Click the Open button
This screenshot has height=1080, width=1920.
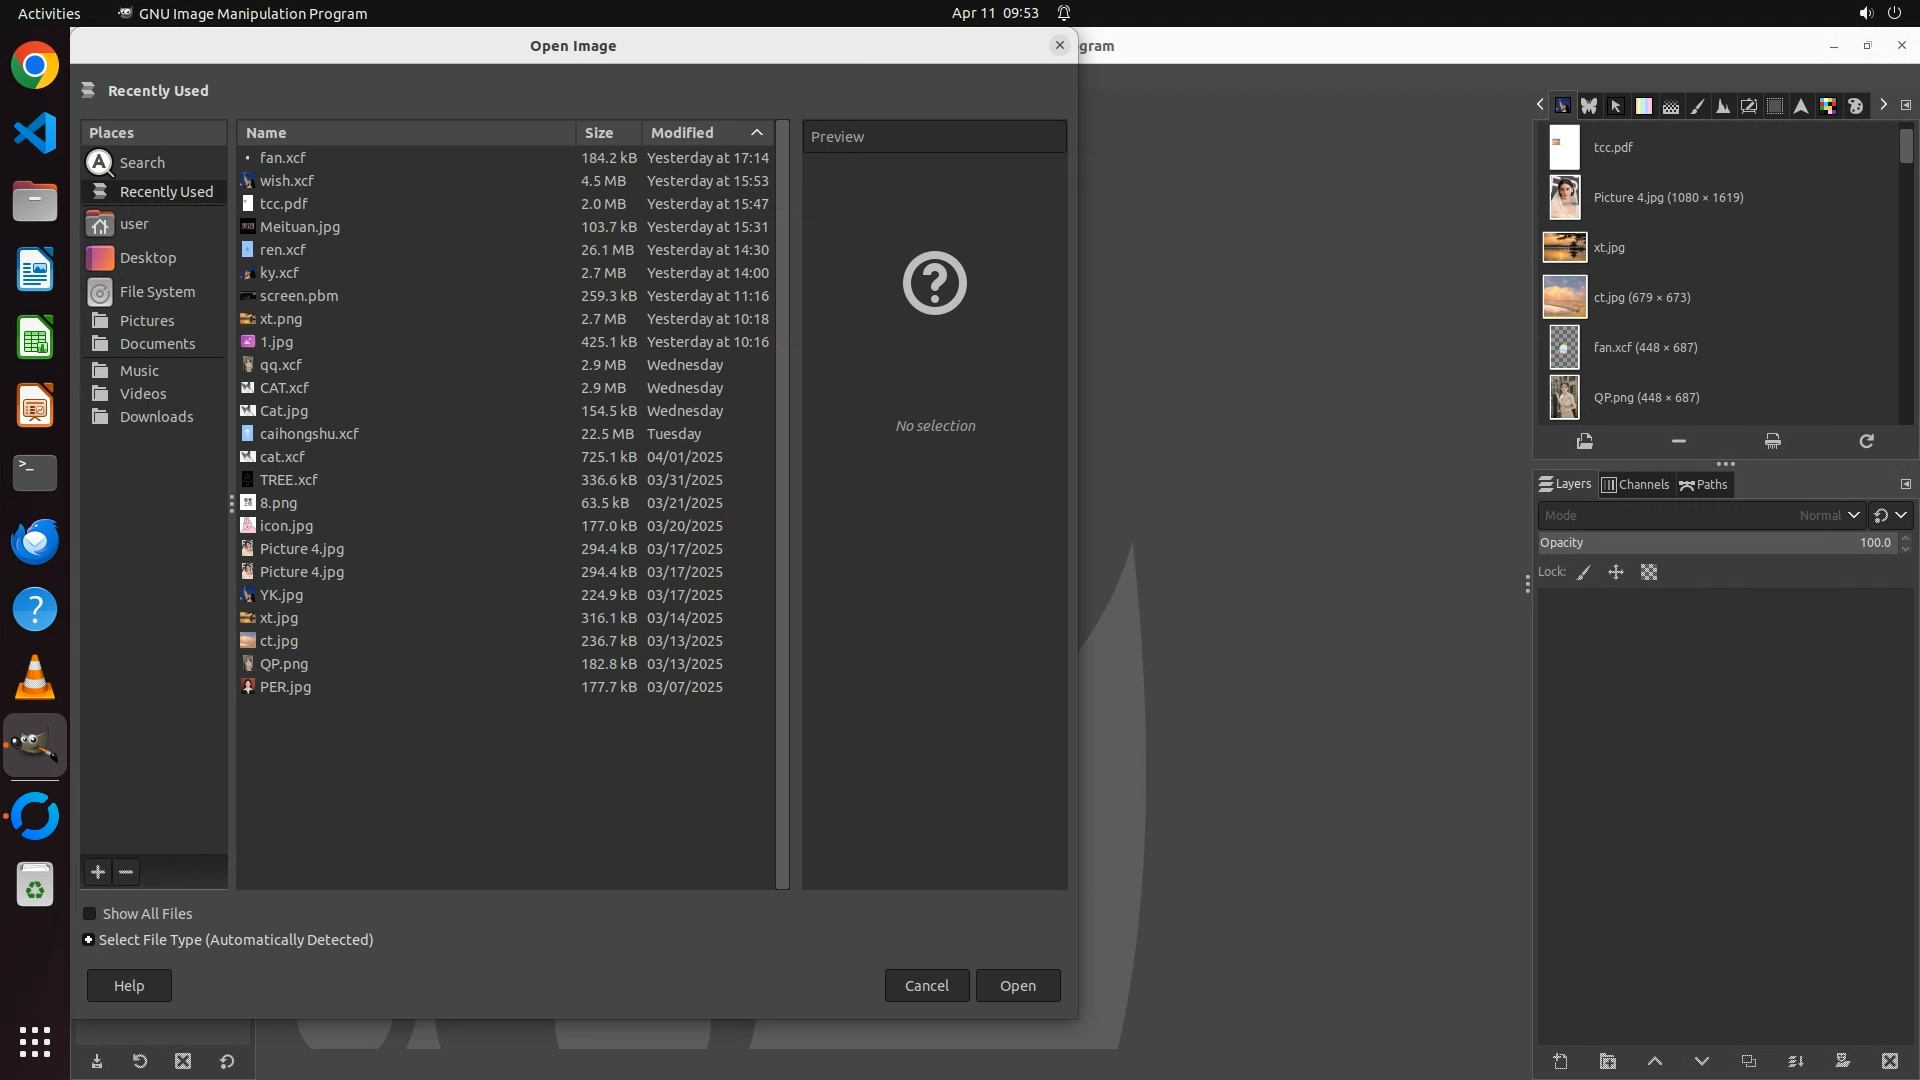click(x=1017, y=986)
